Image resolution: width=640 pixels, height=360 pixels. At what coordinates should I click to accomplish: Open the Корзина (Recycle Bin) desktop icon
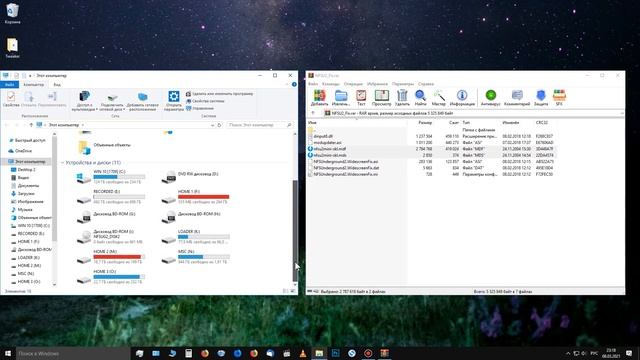(x=12, y=13)
